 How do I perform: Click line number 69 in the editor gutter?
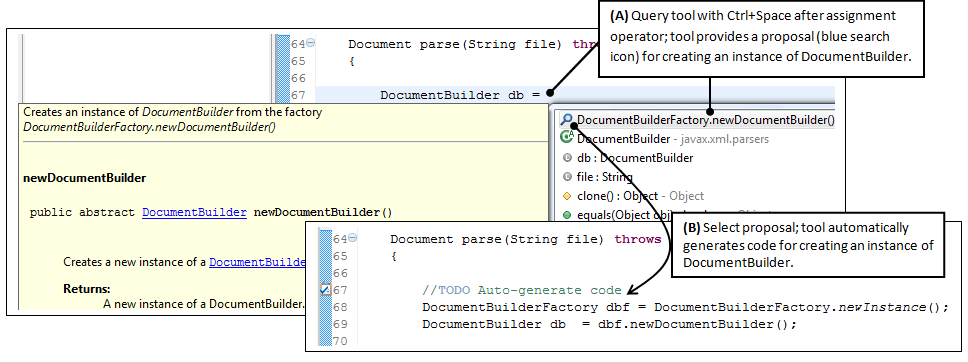pyautogui.click(x=340, y=324)
